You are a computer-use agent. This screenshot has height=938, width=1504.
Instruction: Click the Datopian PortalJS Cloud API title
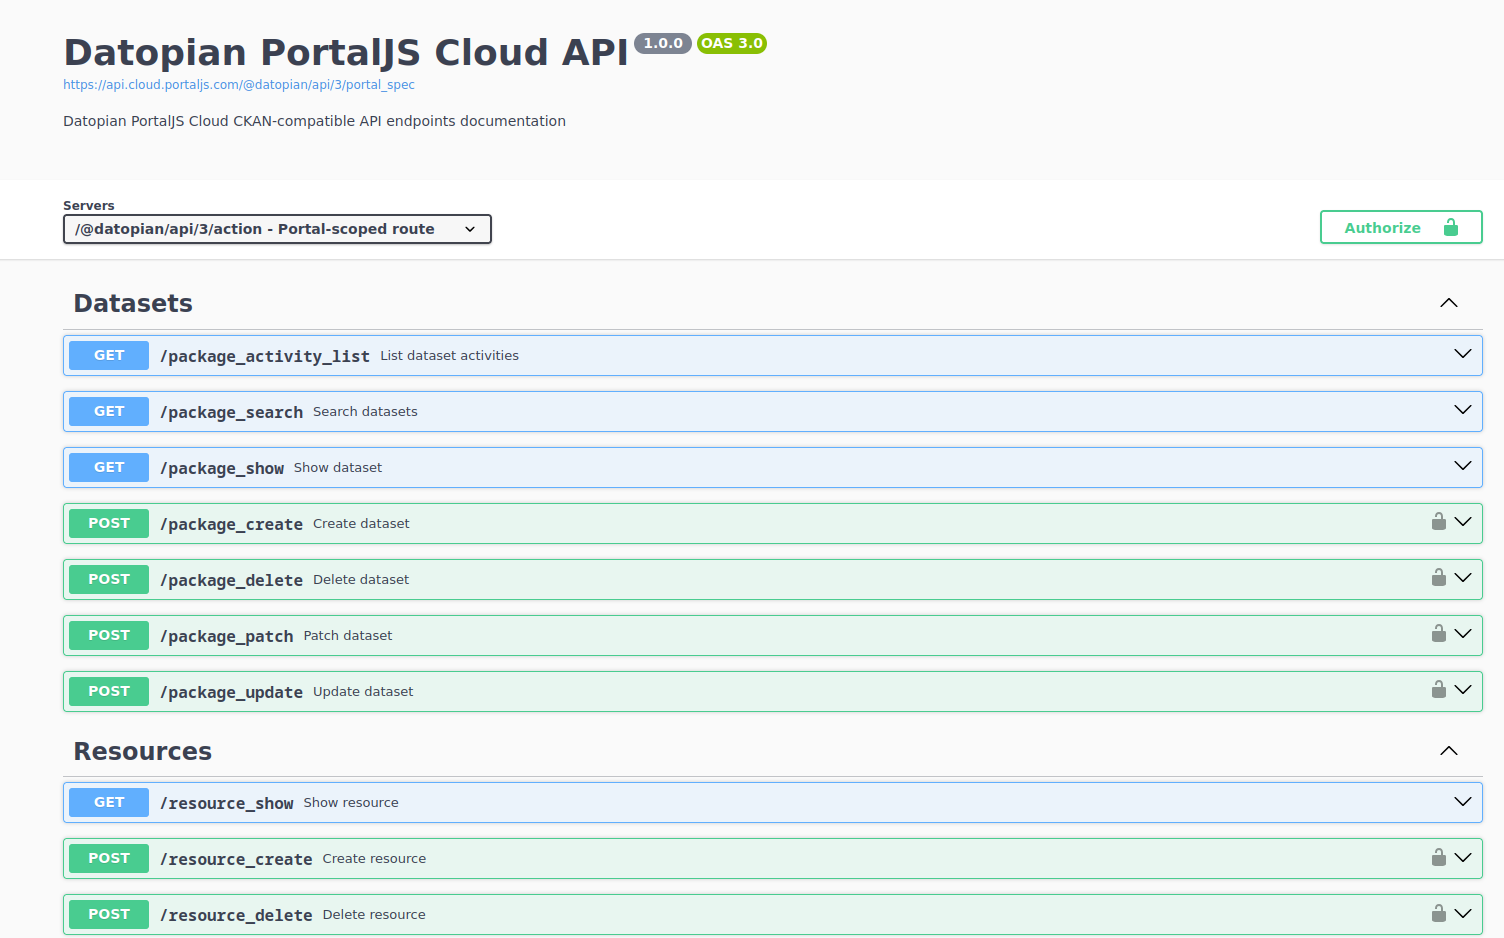[x=346, y=52]
